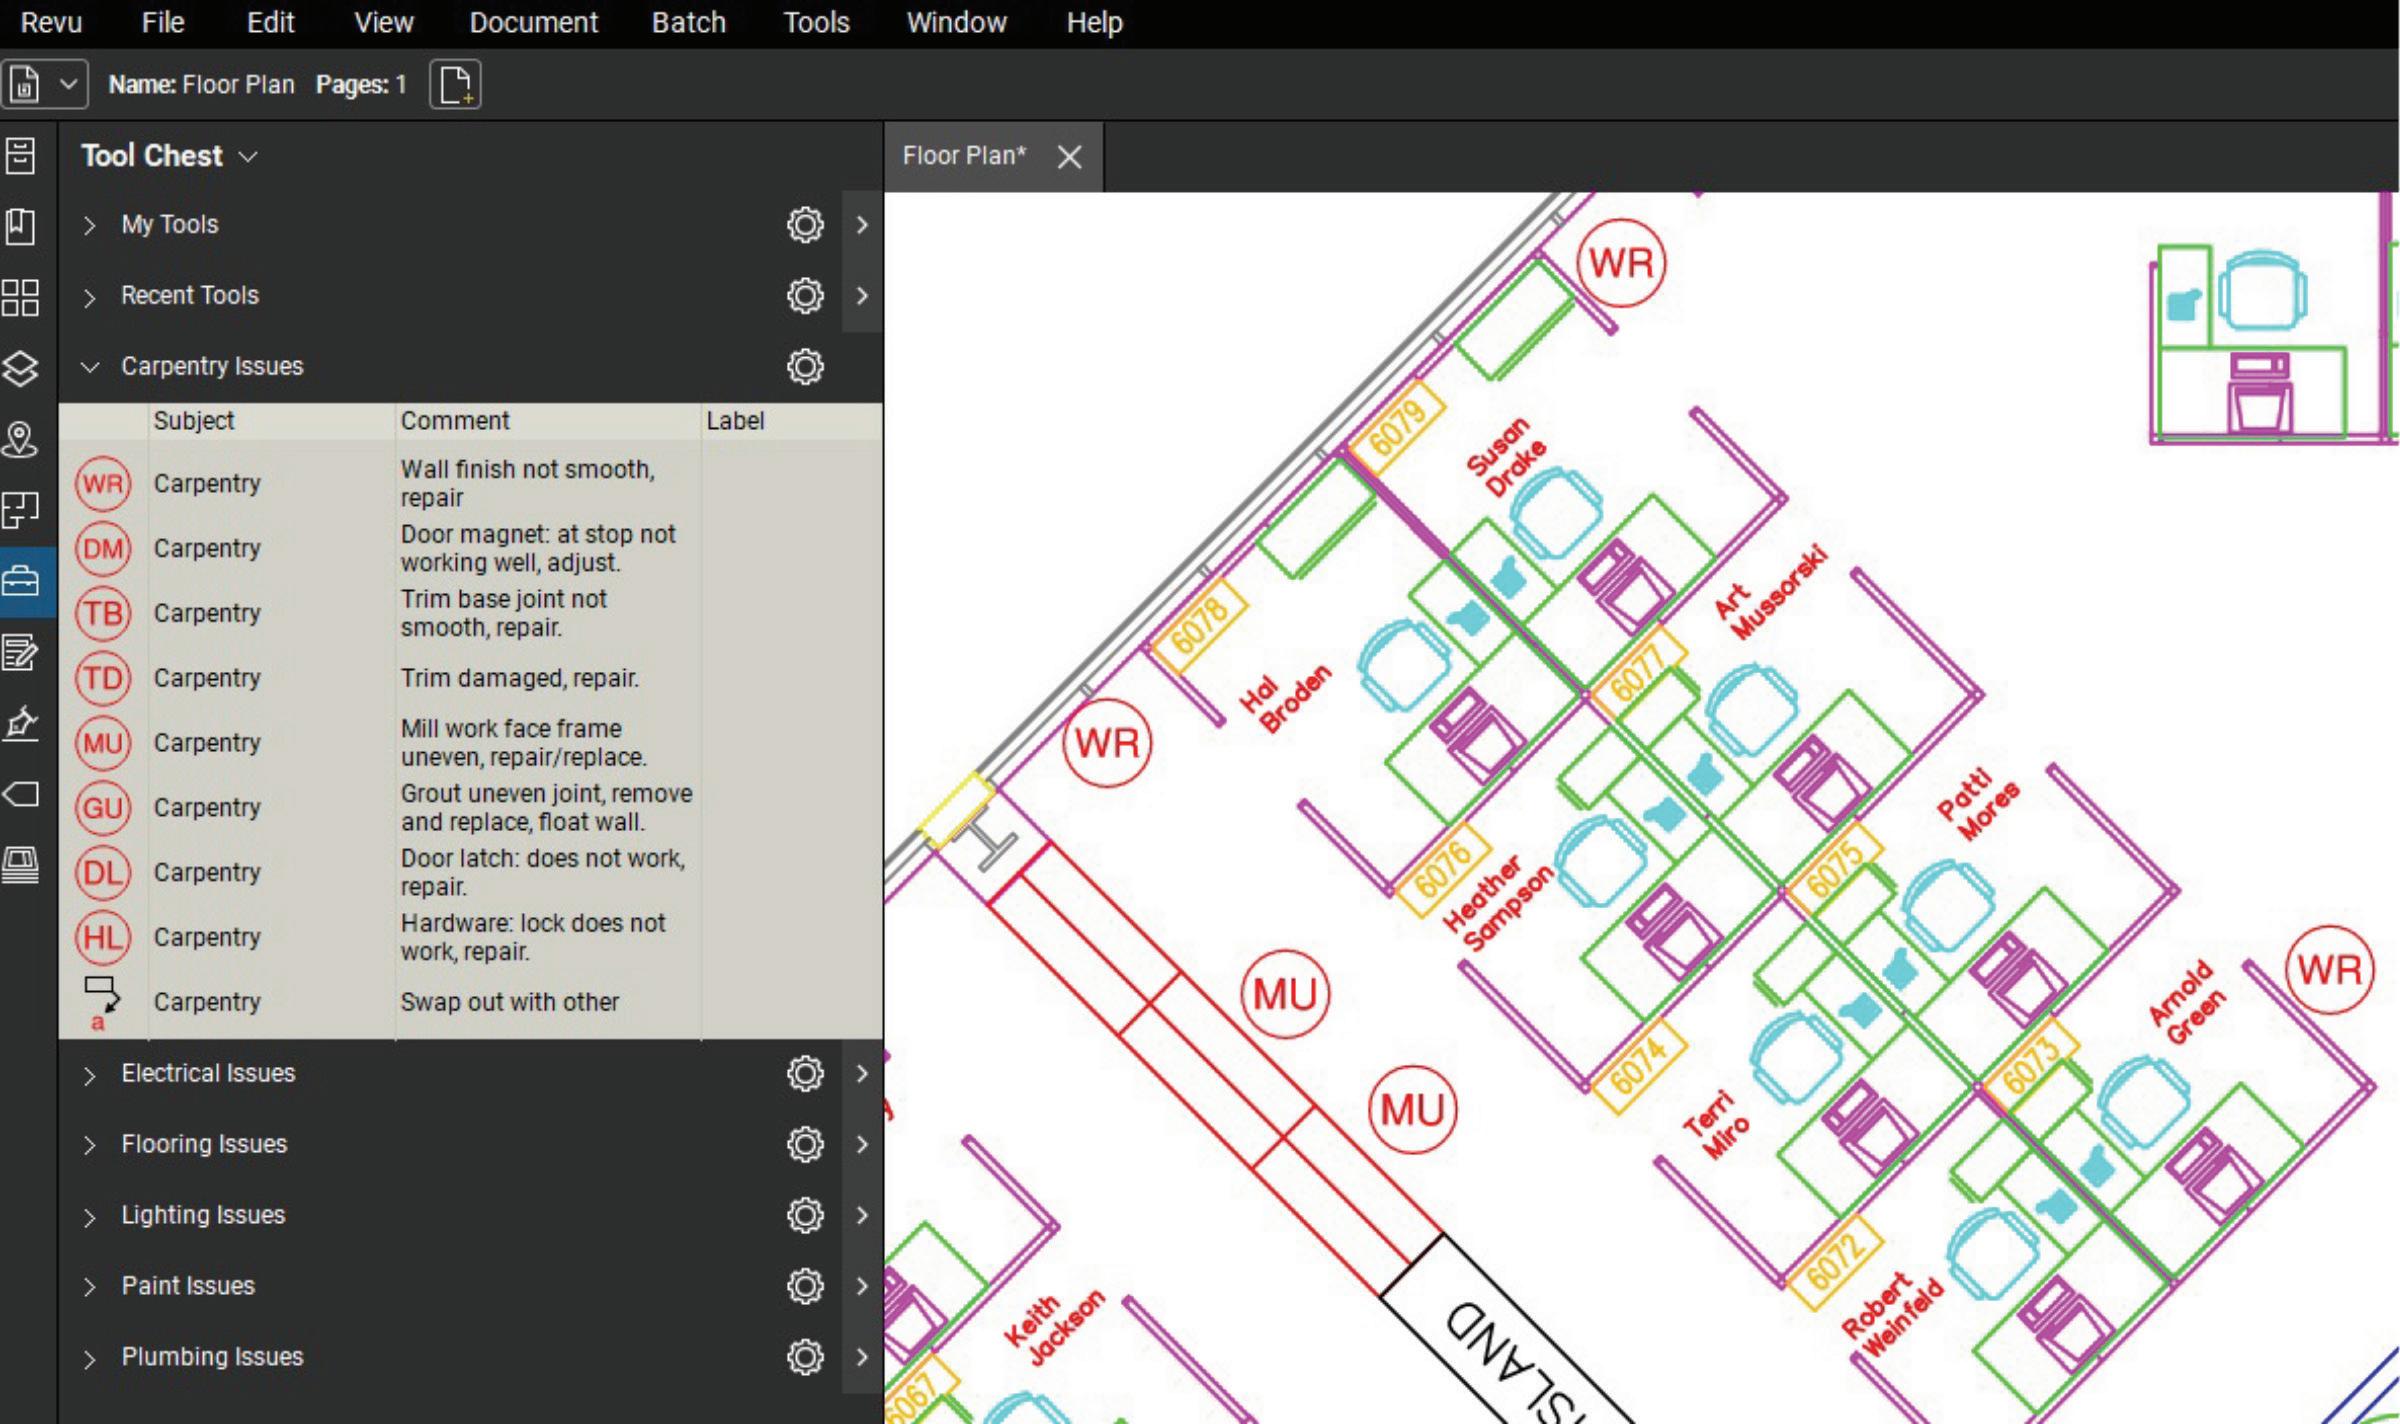This screenshot has width=2400, height=1424.
Task: Open the Revu menu
Action: click(x=51, y=22)
